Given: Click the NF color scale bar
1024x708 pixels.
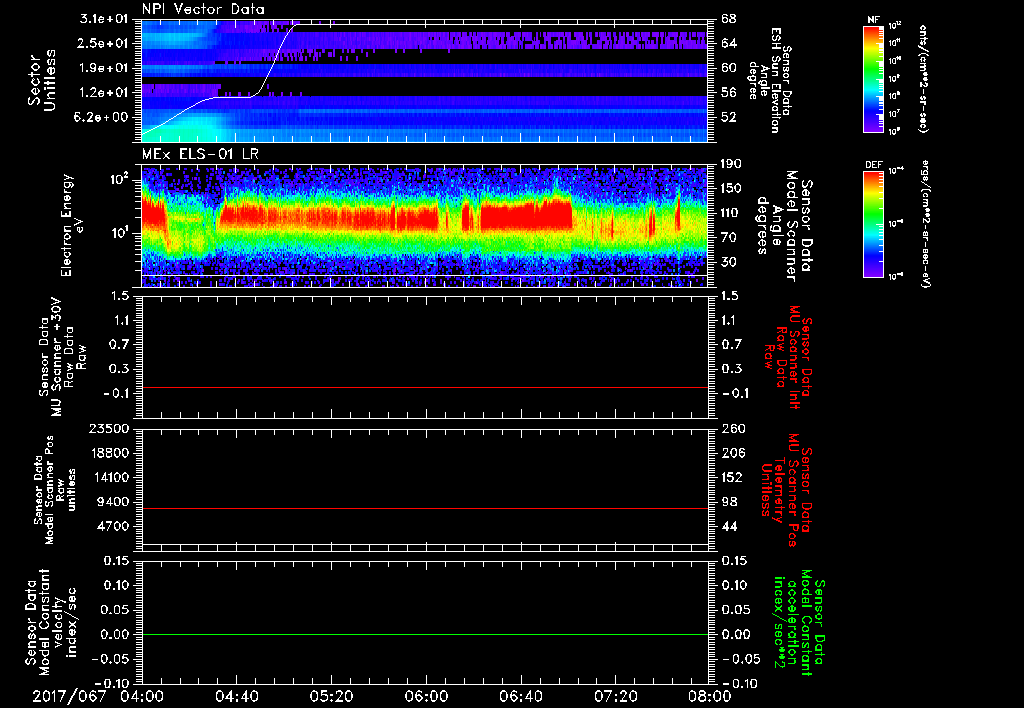Looking at the screenshot, I should coord(873,79).
